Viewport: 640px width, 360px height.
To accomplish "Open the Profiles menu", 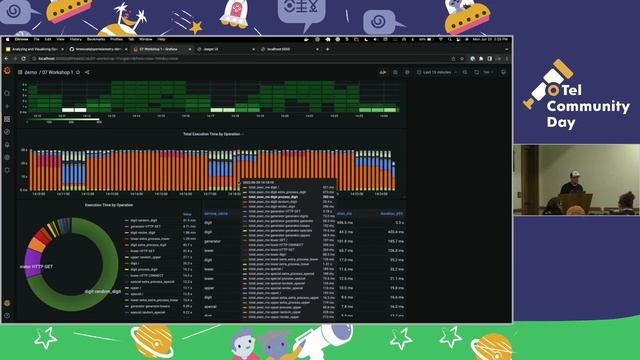I will pos(117,39).
